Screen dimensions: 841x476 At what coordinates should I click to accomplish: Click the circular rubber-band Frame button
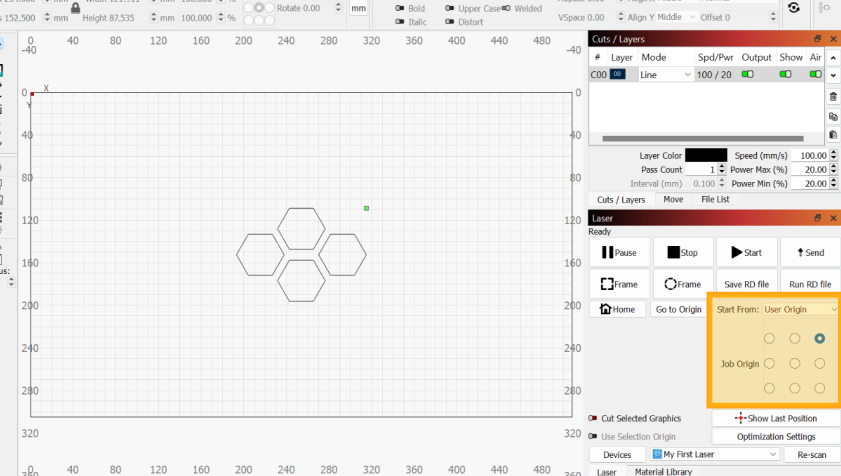pos(683,284)
